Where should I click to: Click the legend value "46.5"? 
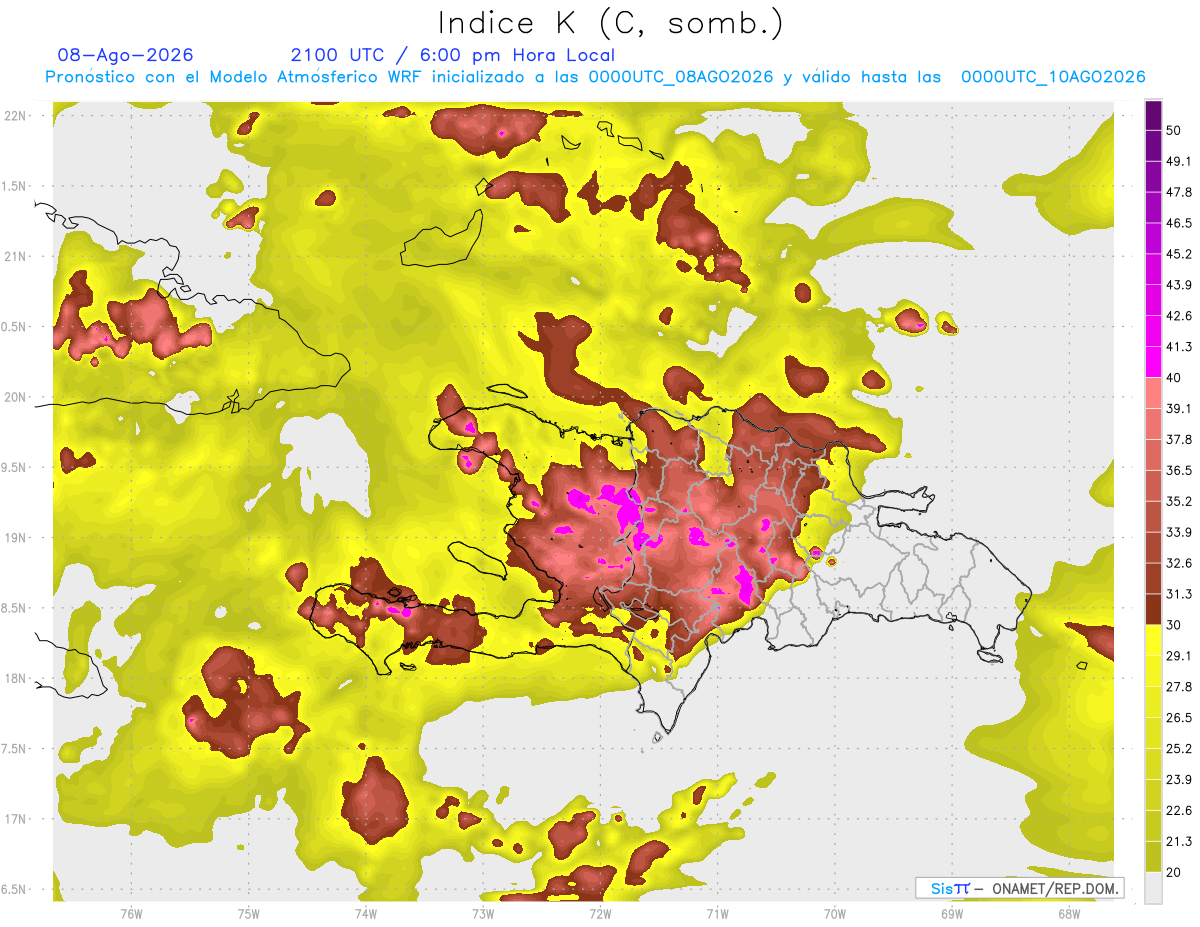1179,223
